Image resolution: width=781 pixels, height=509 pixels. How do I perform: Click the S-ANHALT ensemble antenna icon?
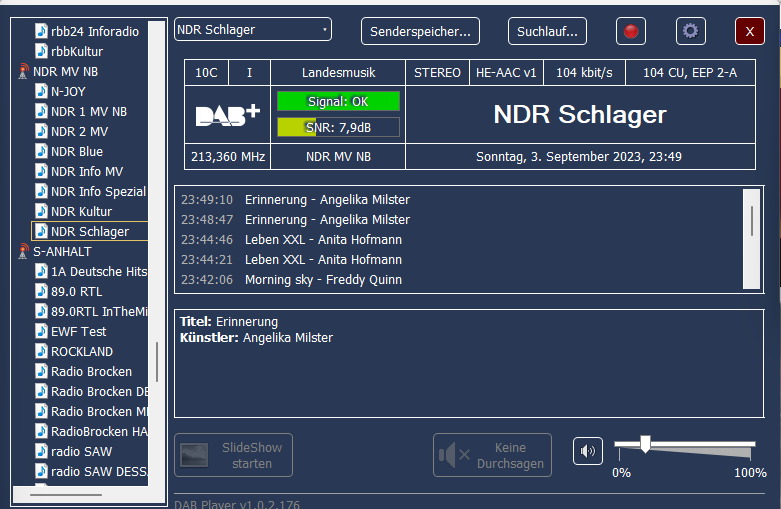pos(23,252)
